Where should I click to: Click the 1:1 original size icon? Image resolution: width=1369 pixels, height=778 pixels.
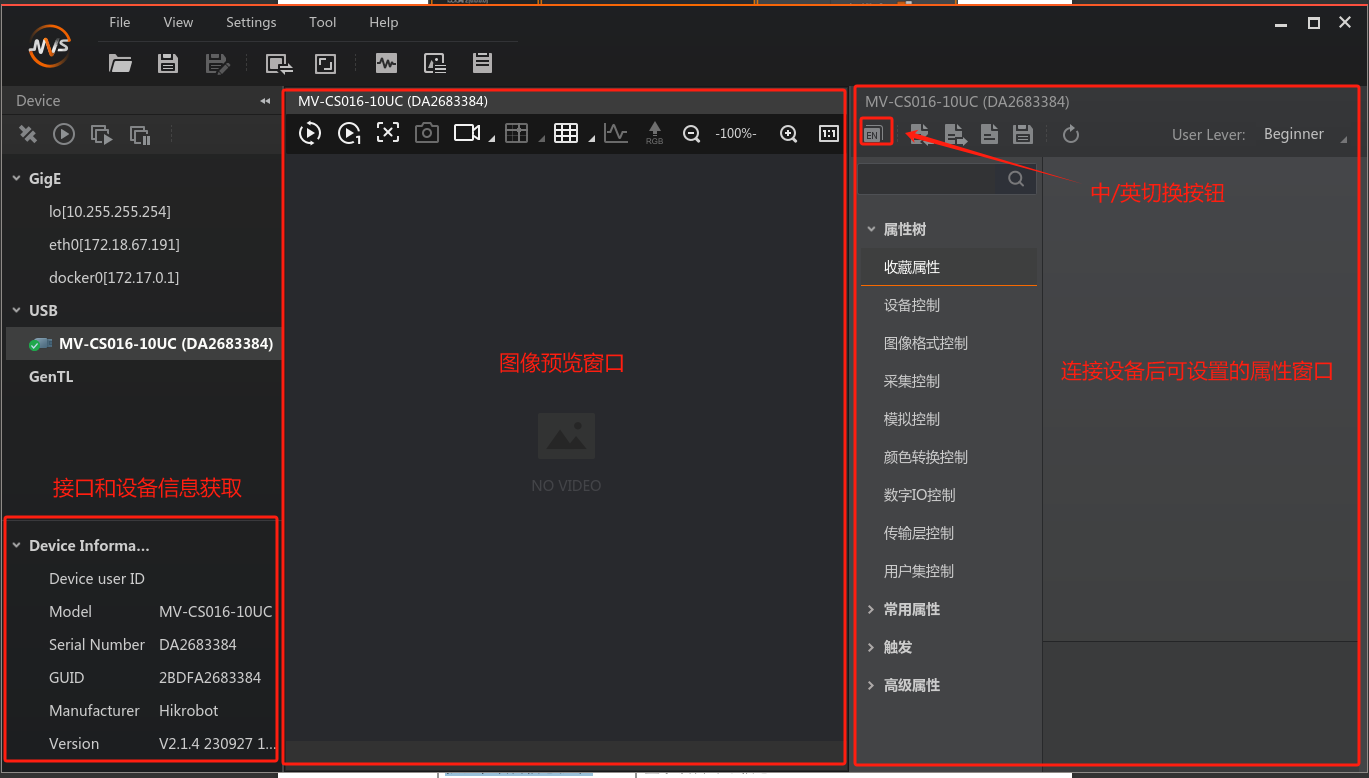pyautogui.click(x=829, y=134)
